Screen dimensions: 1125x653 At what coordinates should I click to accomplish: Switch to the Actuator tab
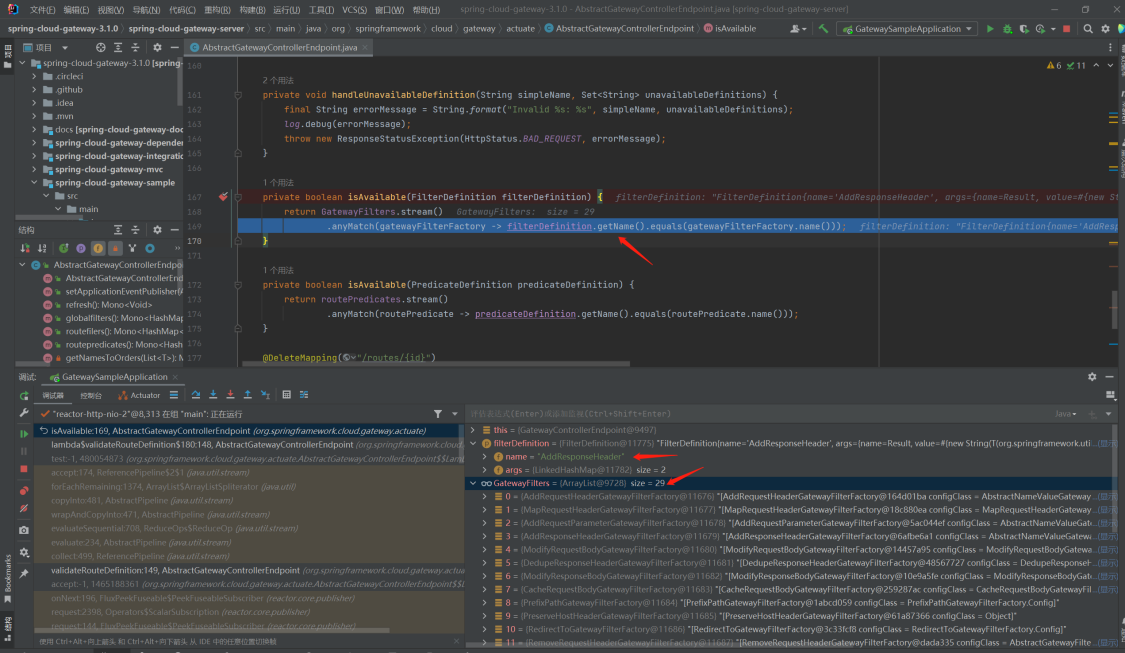pyautogui.click(x=139, y=395)
